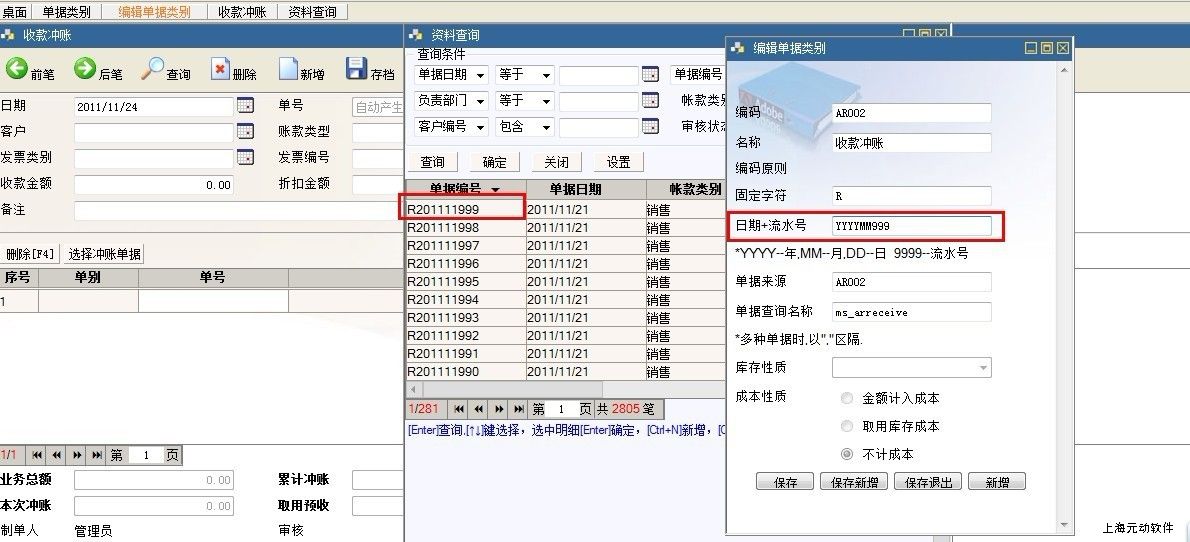Select 不计成本 radio option

pos(848,454)
